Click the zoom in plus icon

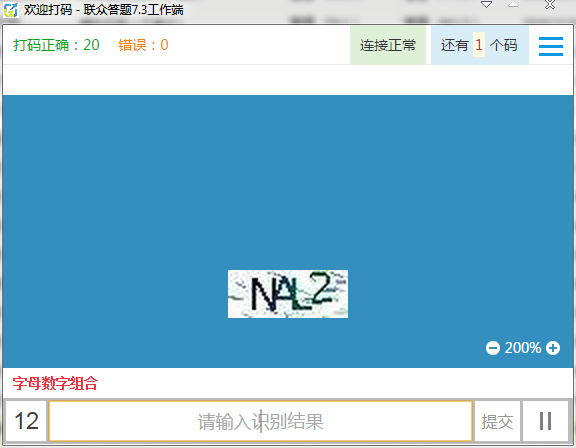tap(552, 348)
